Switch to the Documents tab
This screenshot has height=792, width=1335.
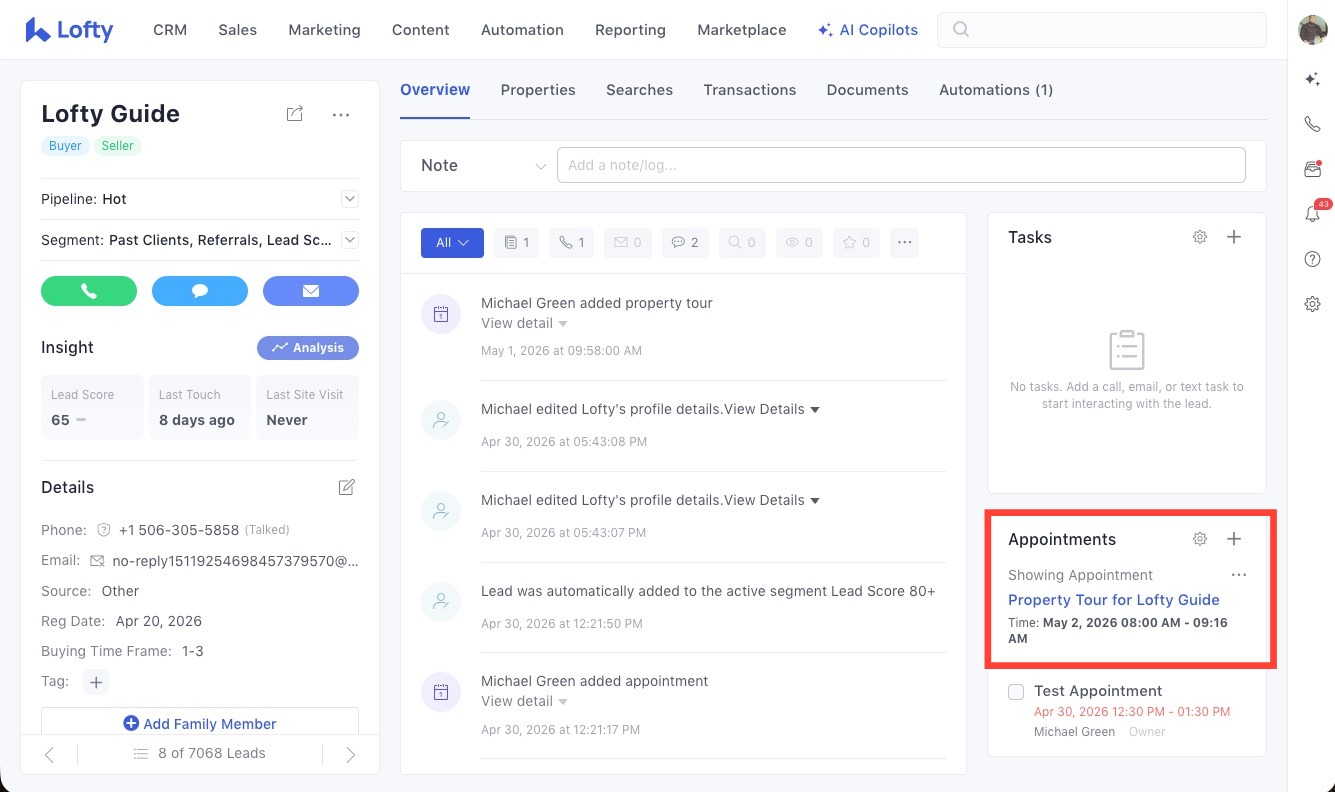[868, 90]
